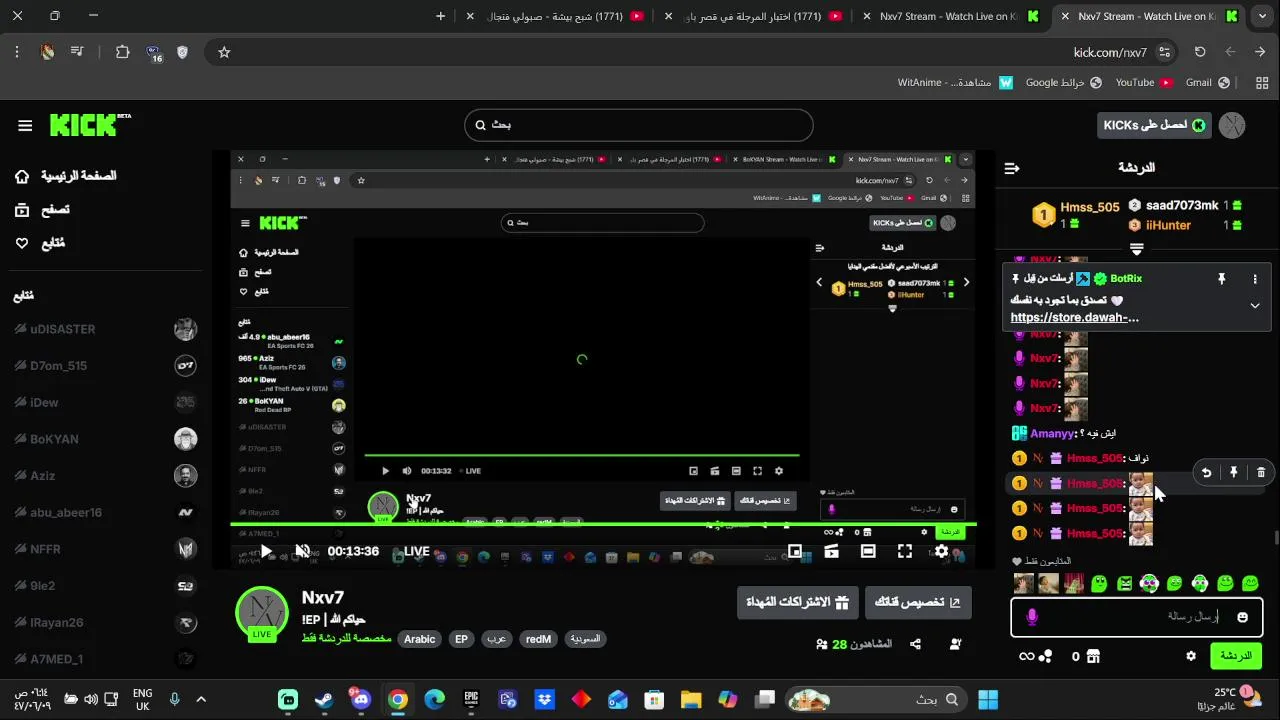This screenshot has height=720, width=1280.
Task: Show hidden system tray icons
Action: 201,699
